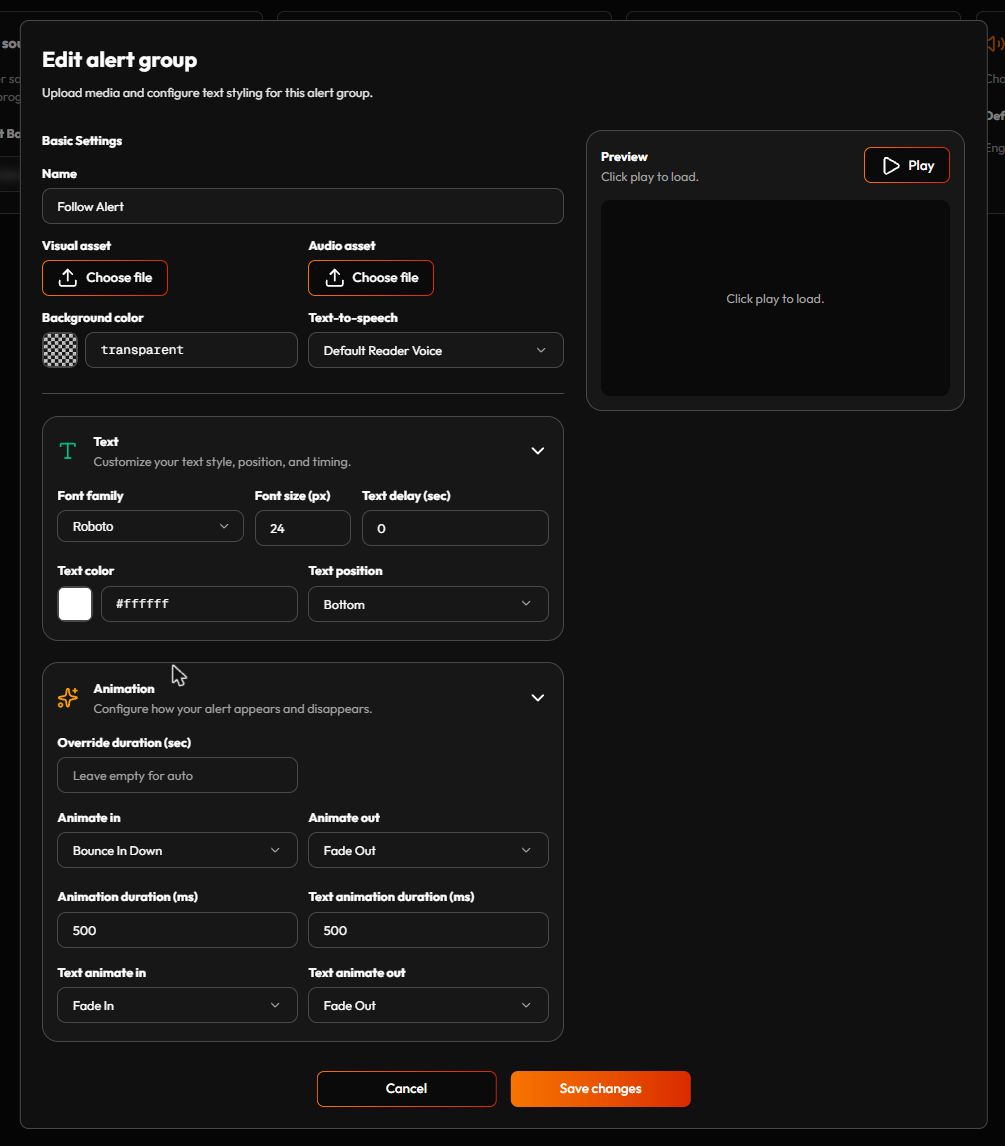This screenshot has height=1146, width=1005.
Task: Collapse the Animation section chevron
Action: coord(537,698)
